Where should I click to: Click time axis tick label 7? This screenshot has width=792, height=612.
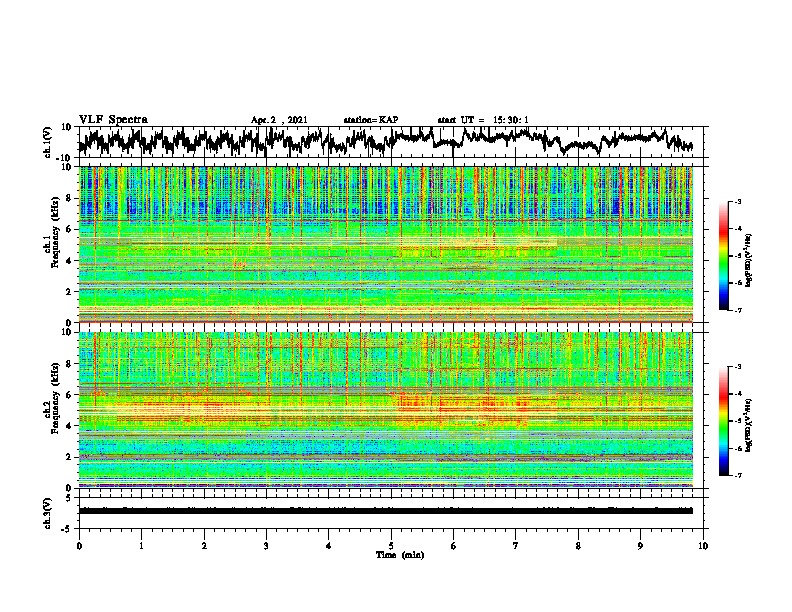(516, 546)
